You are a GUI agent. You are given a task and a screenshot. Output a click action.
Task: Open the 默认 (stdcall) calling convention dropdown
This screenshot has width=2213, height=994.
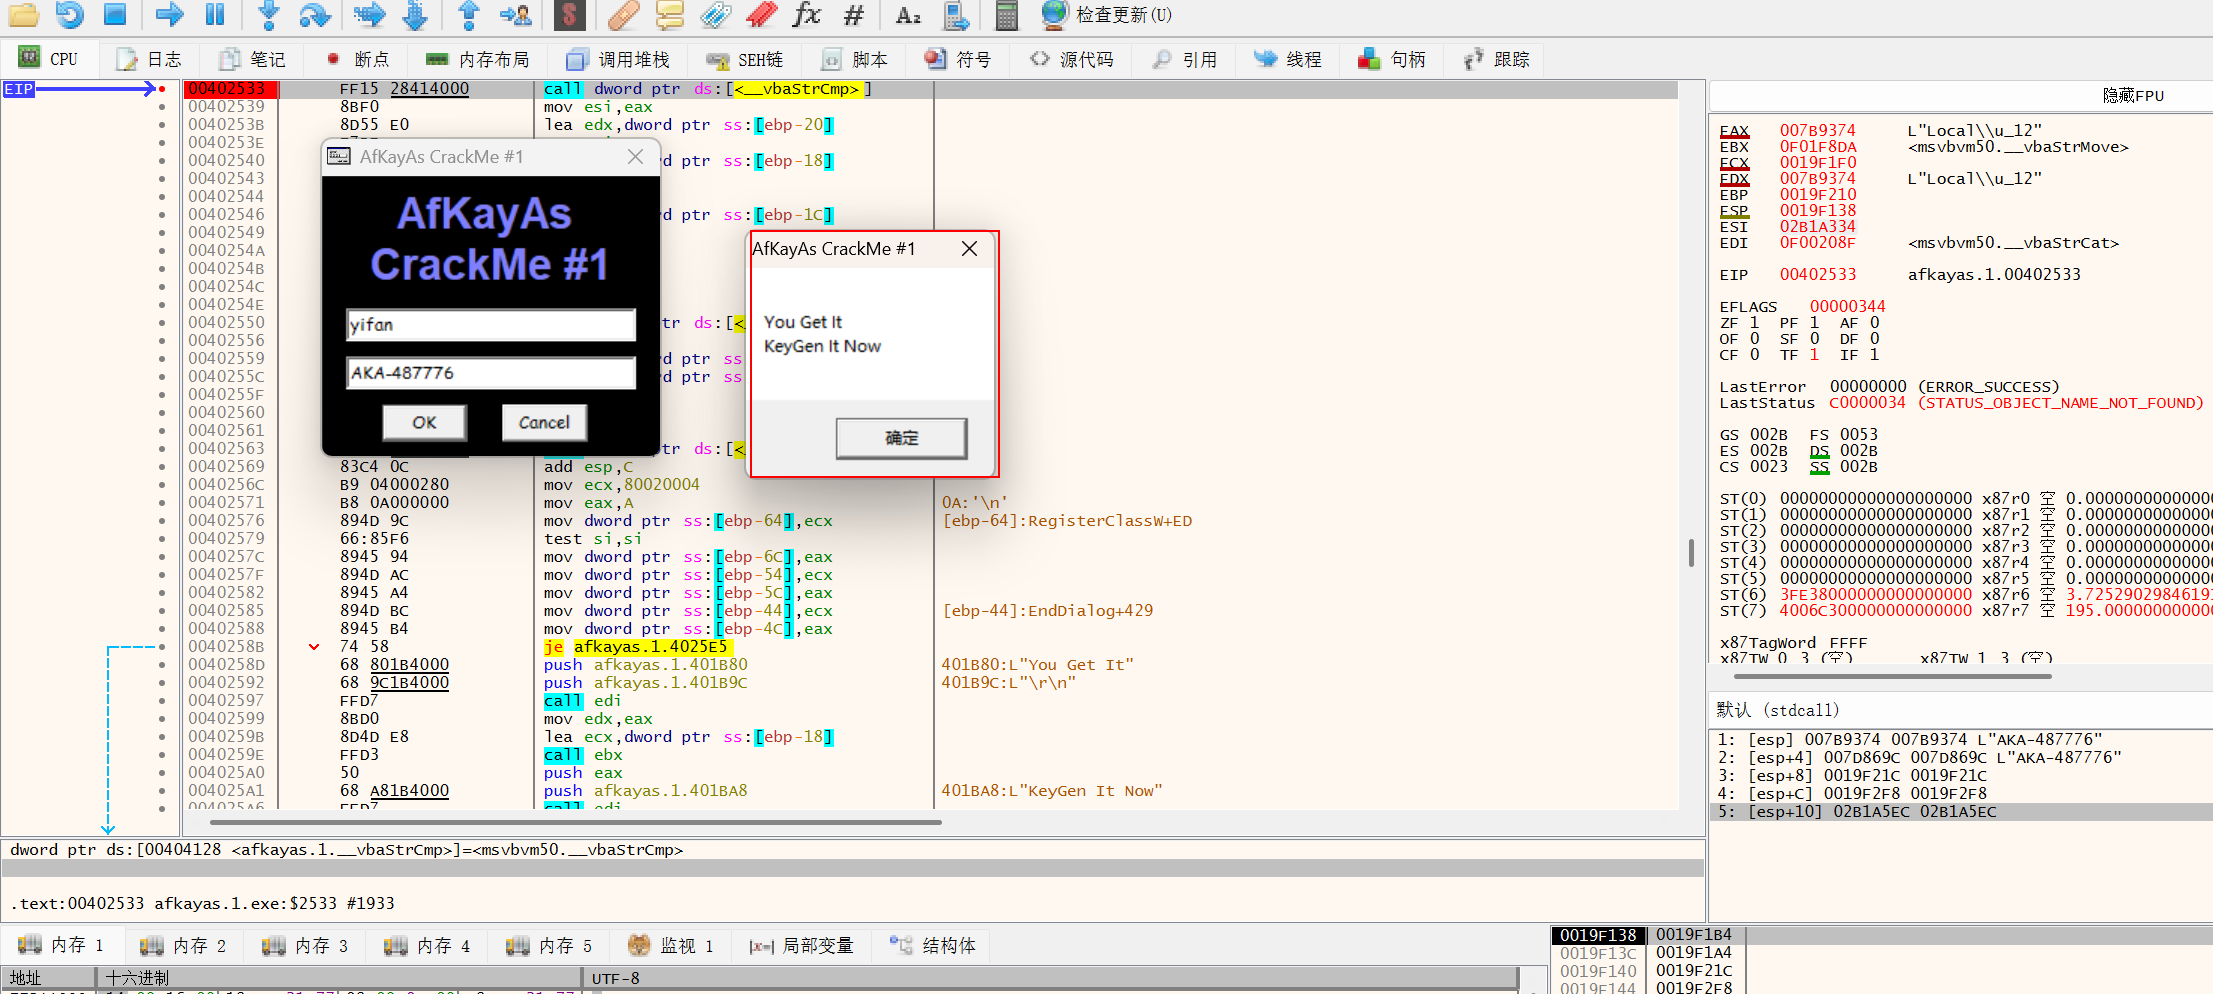[x=1960, y=710]
